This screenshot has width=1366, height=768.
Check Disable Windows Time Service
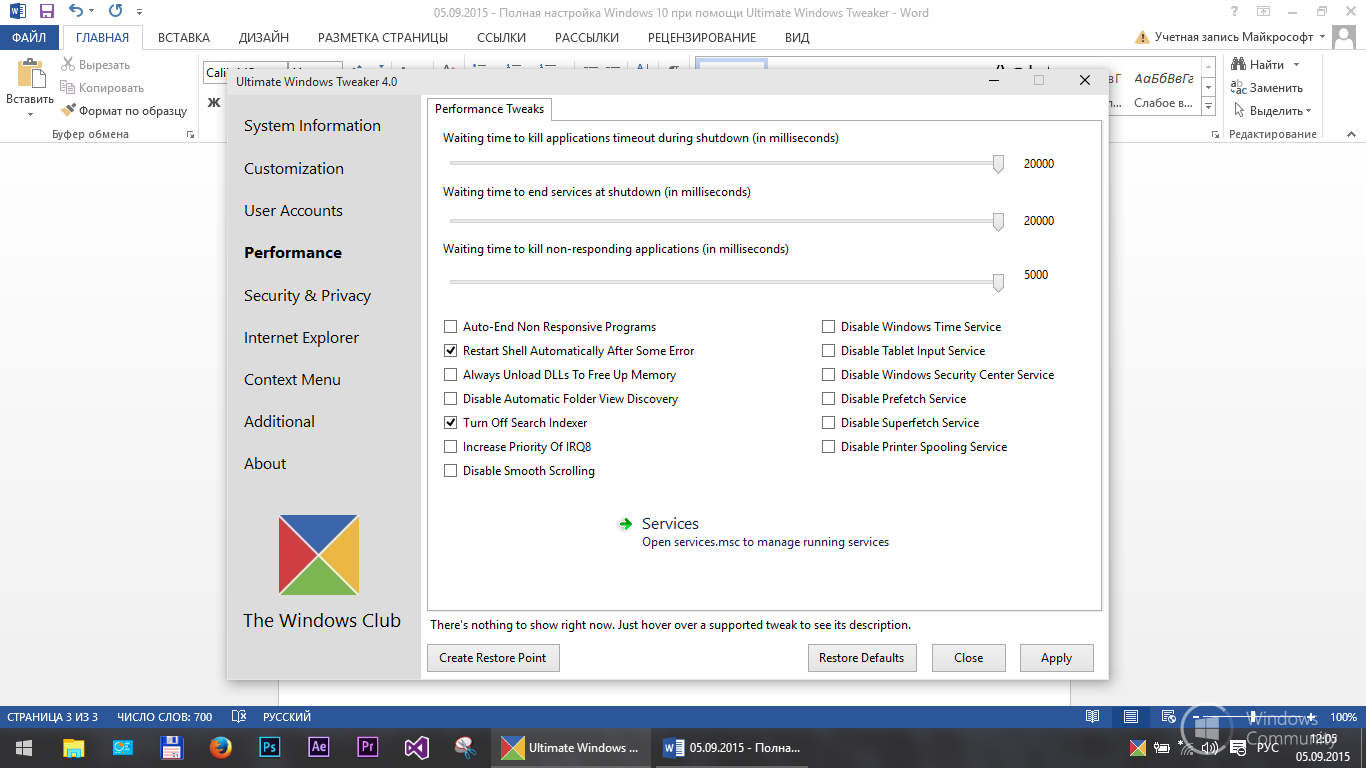pos(828,327)
